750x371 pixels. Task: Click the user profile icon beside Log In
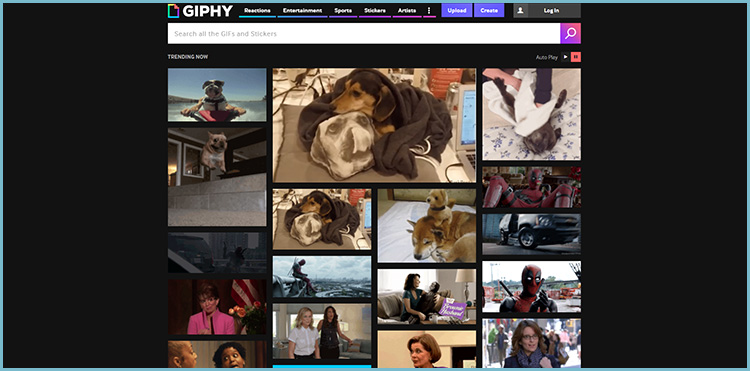[520, 11]
